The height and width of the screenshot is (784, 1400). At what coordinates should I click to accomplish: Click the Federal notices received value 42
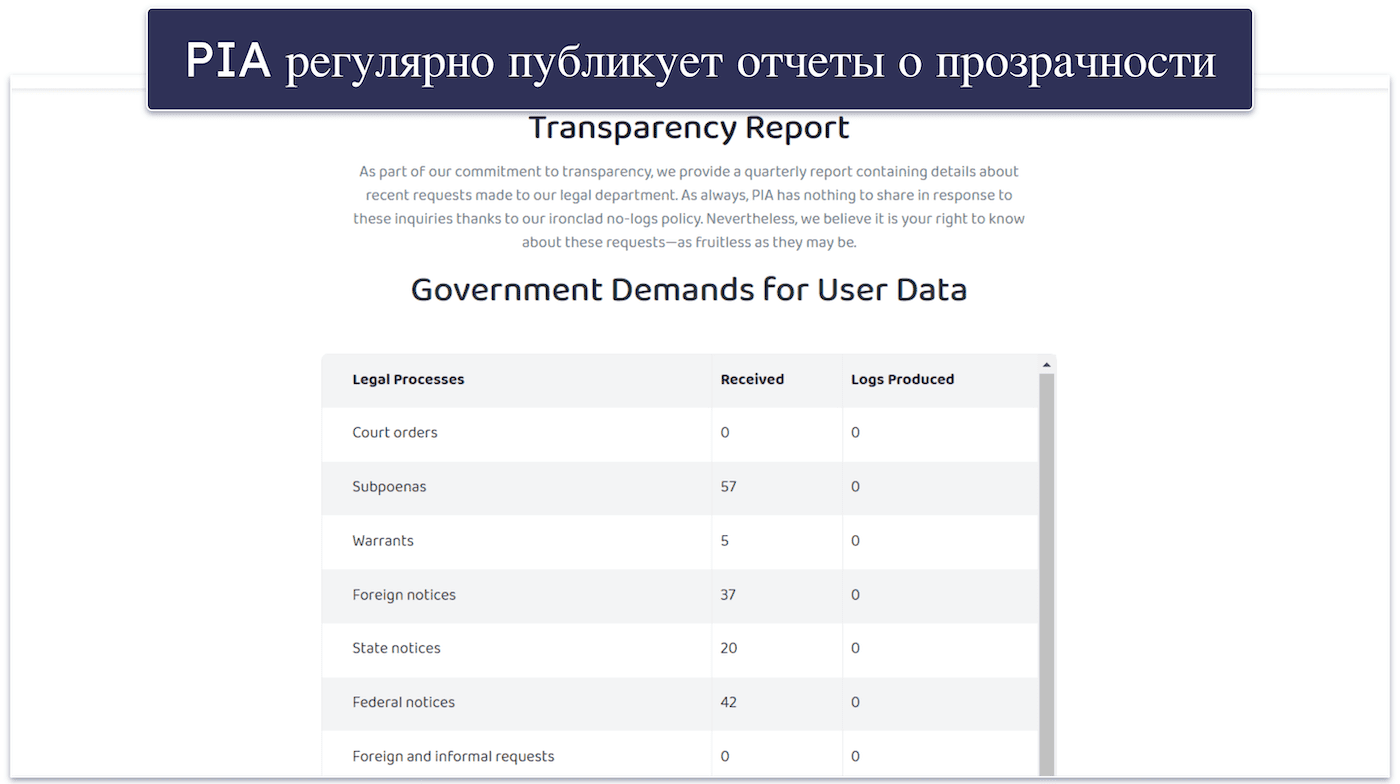click(x=729, y=702)
